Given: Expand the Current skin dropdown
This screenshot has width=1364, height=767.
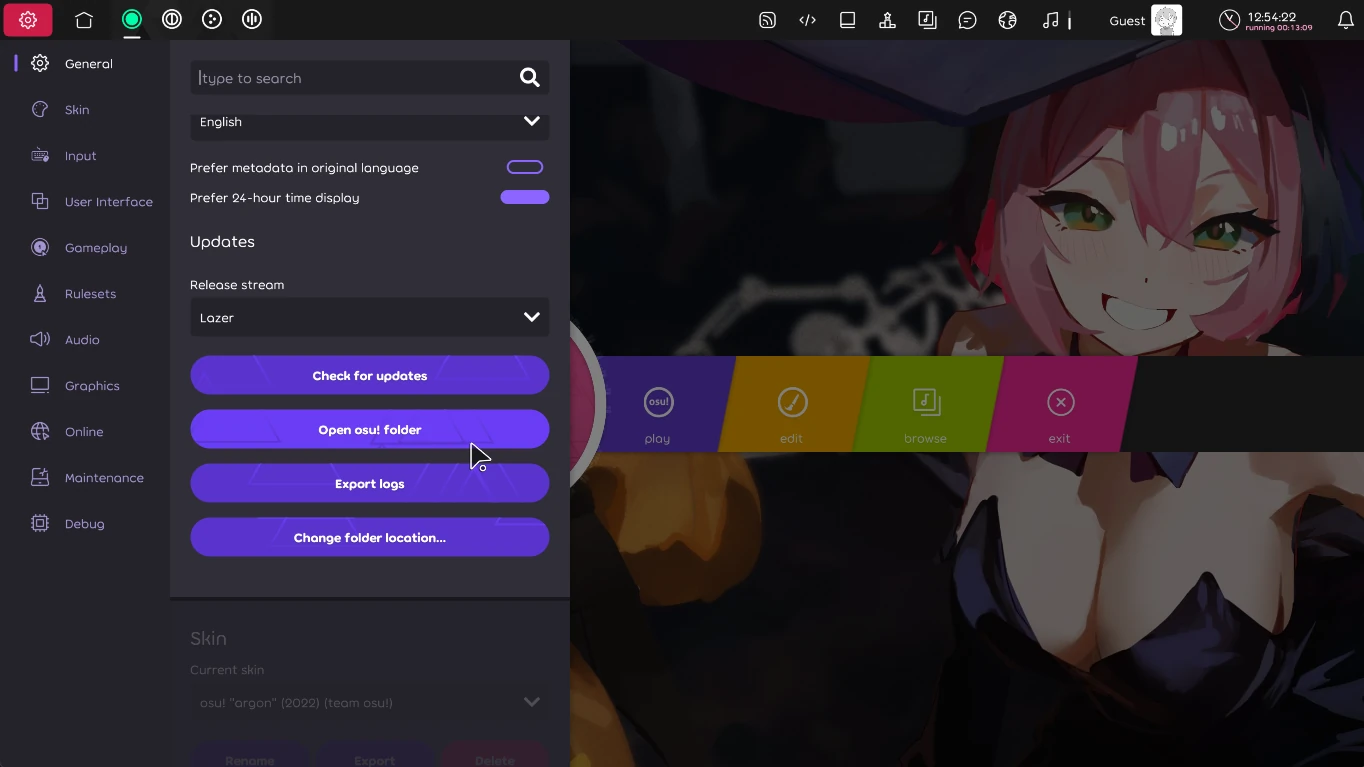Looking at the screenshot, I should pos(369,702).
